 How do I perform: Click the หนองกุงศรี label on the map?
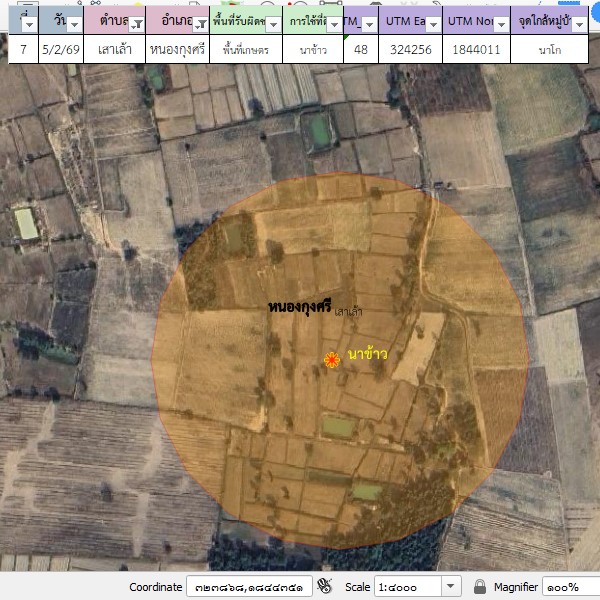click(x=299, y=308)
